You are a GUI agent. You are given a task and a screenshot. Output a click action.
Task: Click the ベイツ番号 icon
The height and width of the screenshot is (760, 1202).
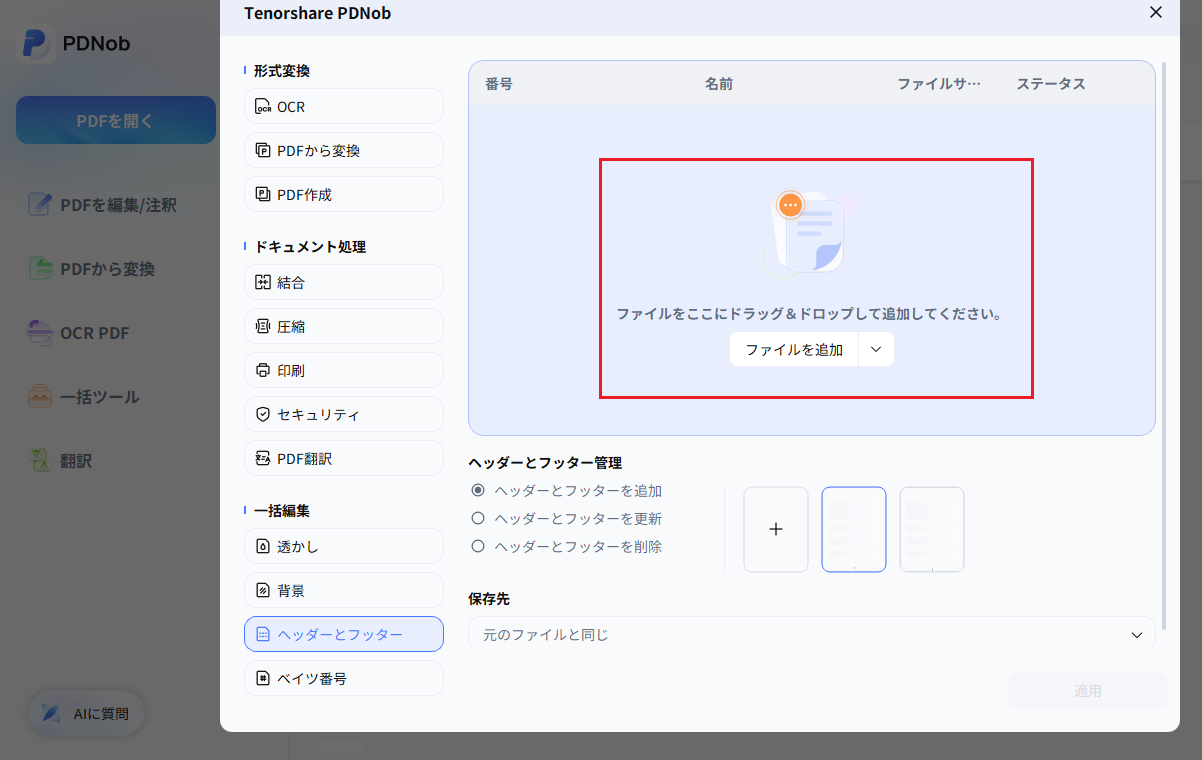[x=263, y=679]
